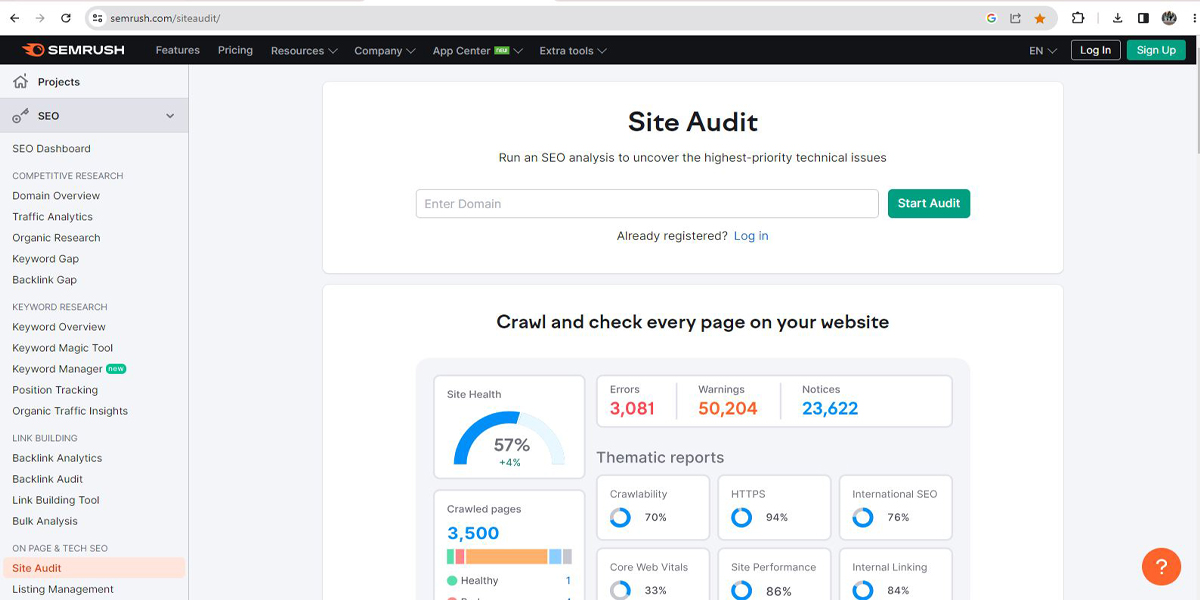The width and height of the screenshot is (1200, 600).
Task: Open Organic Research in sidebar
Action: pyautogui.click(x=56, y=238)
